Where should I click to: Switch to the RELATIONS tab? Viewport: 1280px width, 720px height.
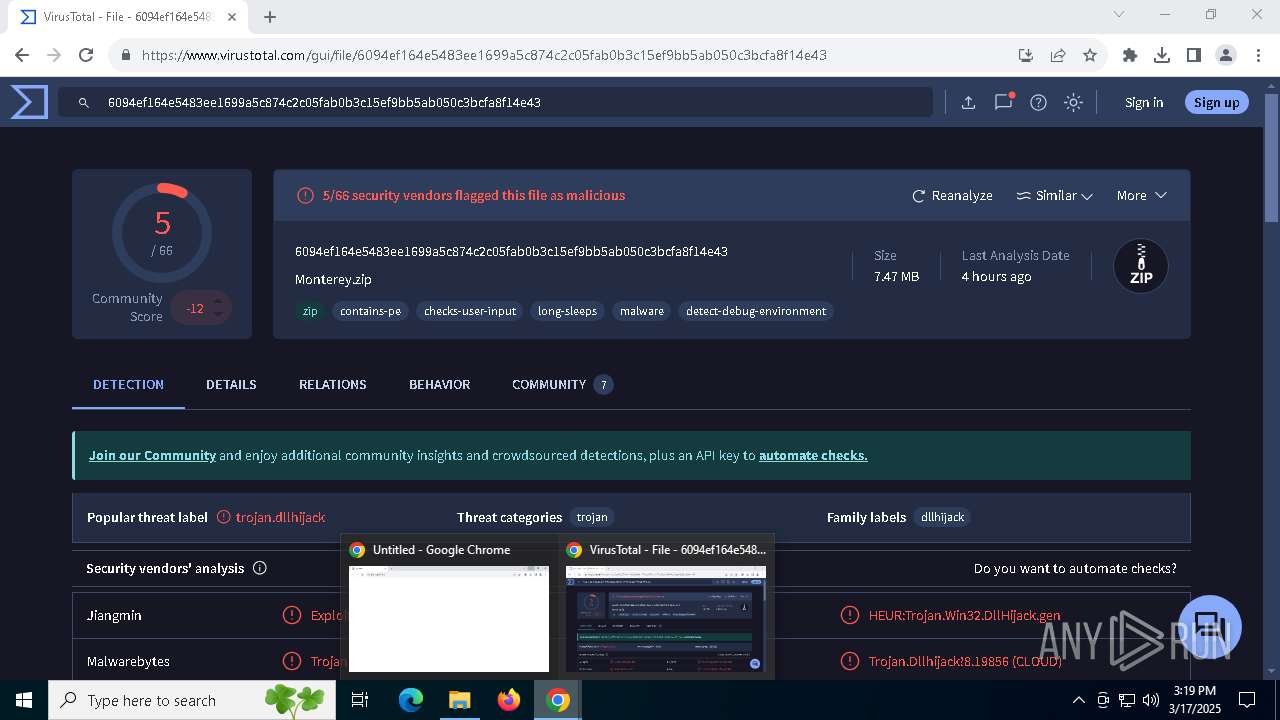click(333, 384)
